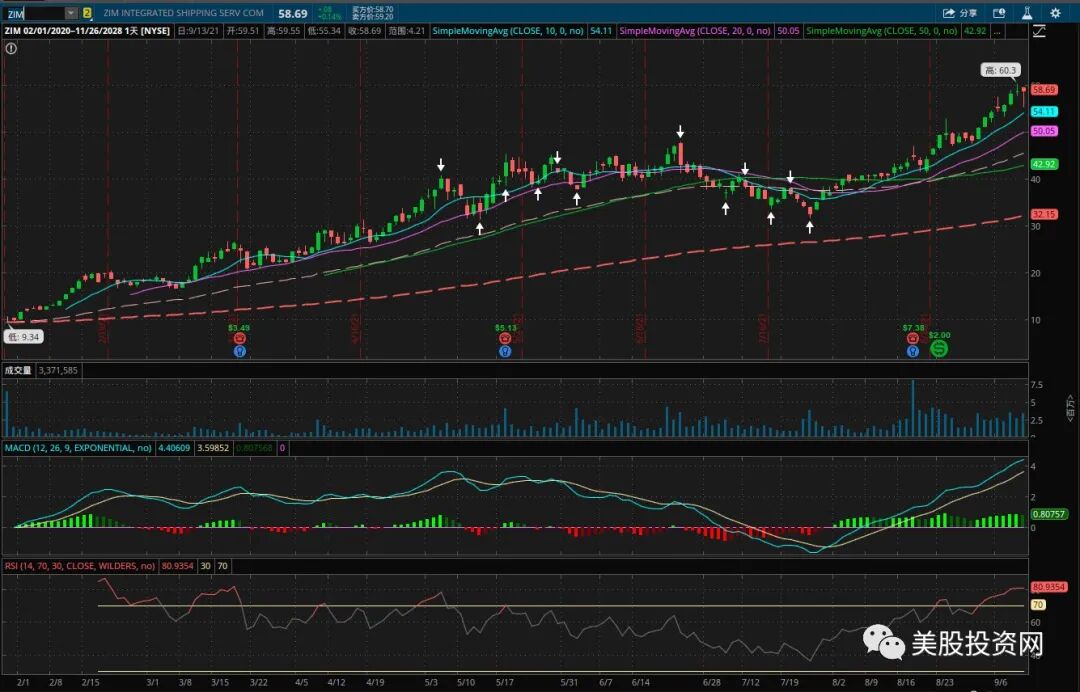Viewport: 1080px width, 692px height.
Task: Click the 成交量 volume panel label
Action: point(18,370)
